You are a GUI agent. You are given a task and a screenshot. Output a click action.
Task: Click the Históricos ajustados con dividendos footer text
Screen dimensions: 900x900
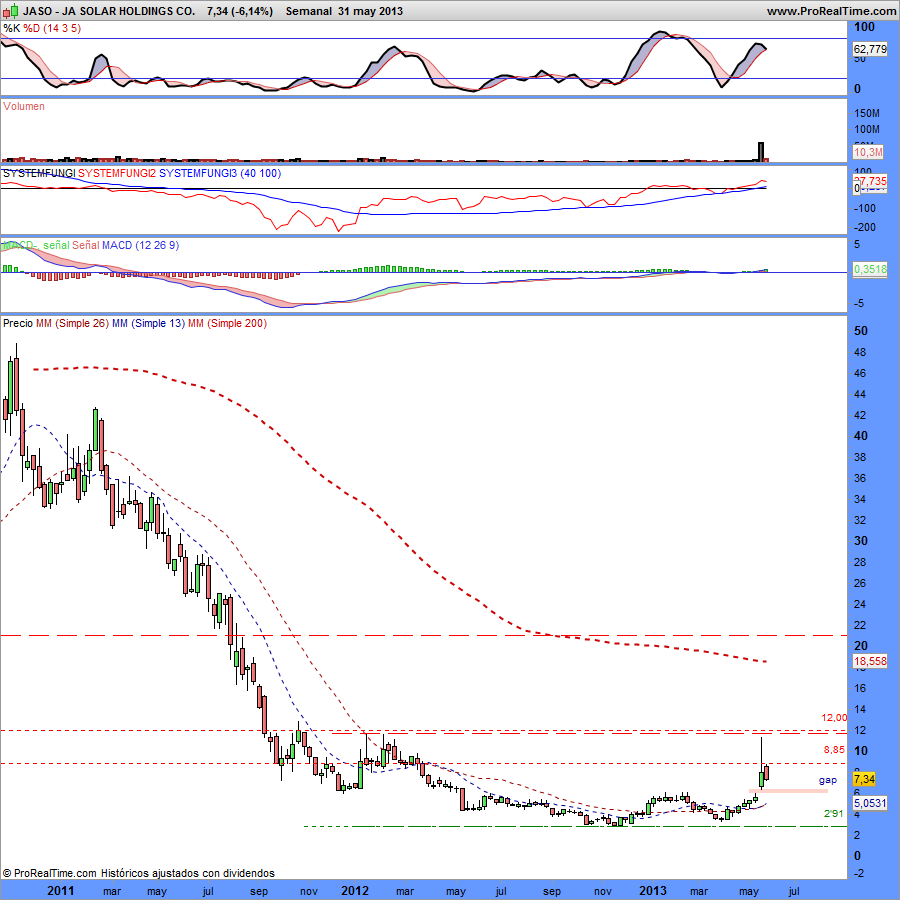[x=188, y=873]
